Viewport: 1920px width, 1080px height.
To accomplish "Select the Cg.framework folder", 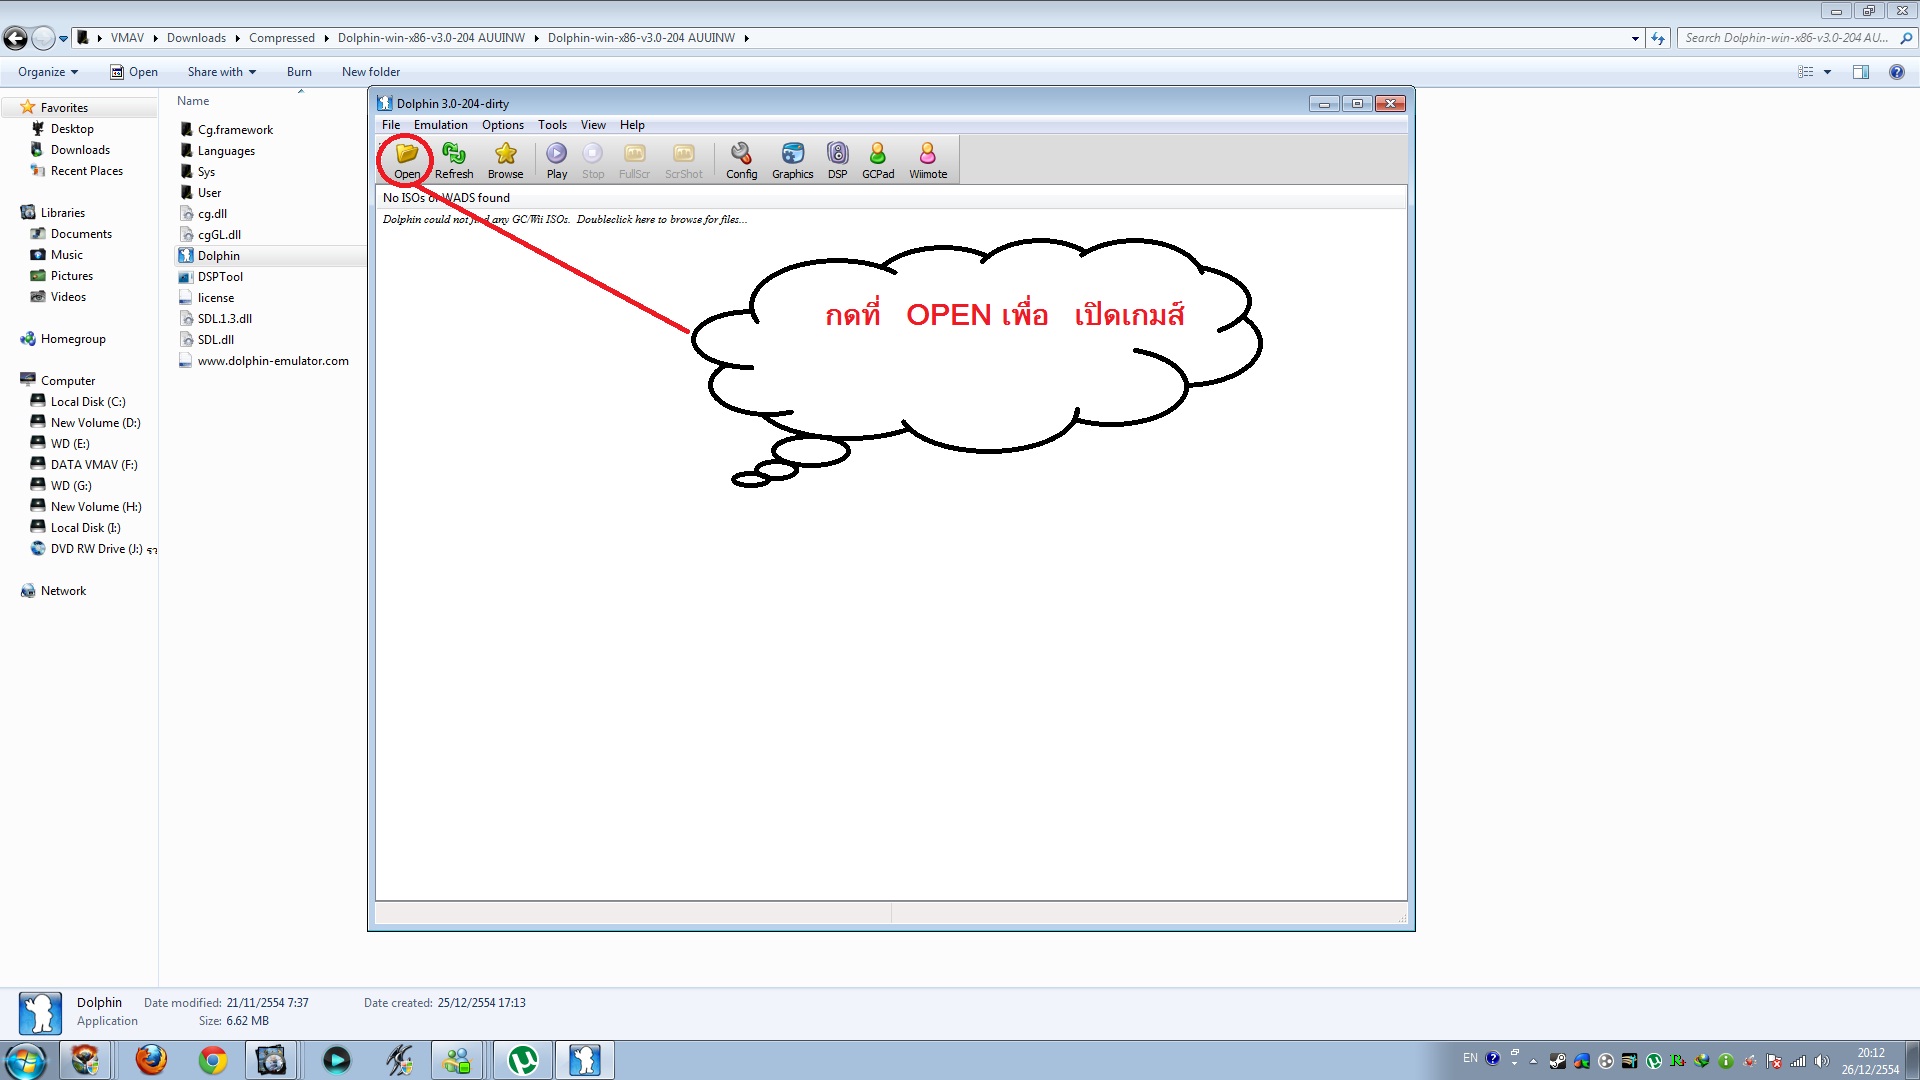I will (235, 130).
